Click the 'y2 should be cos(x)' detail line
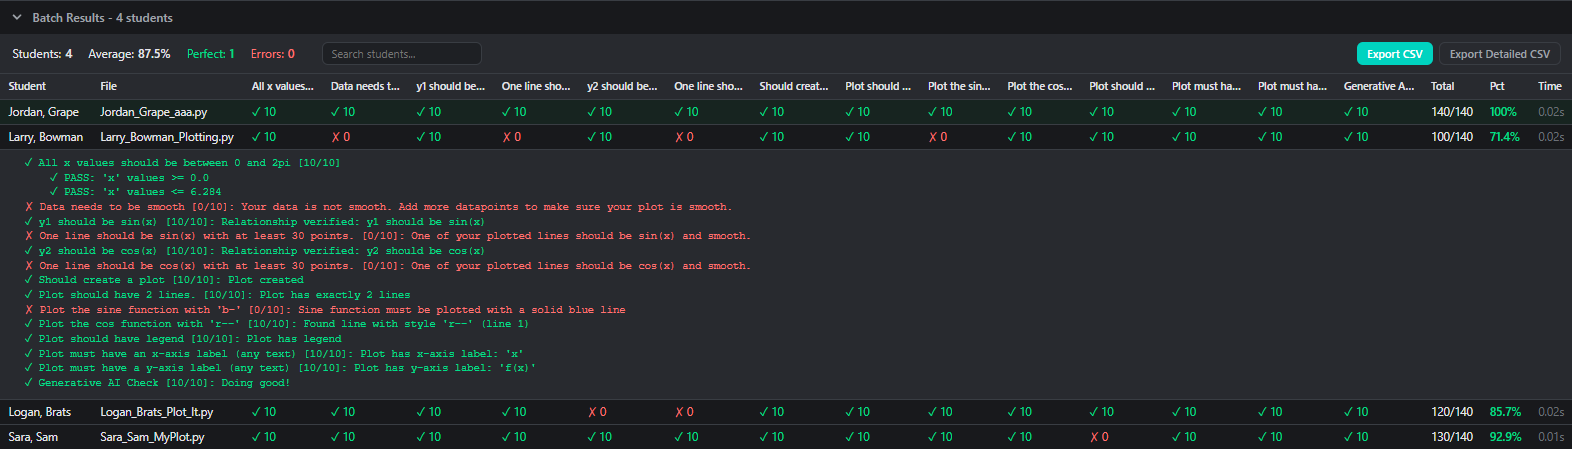This screenshot has height=449, width=1572. point(255,251)
